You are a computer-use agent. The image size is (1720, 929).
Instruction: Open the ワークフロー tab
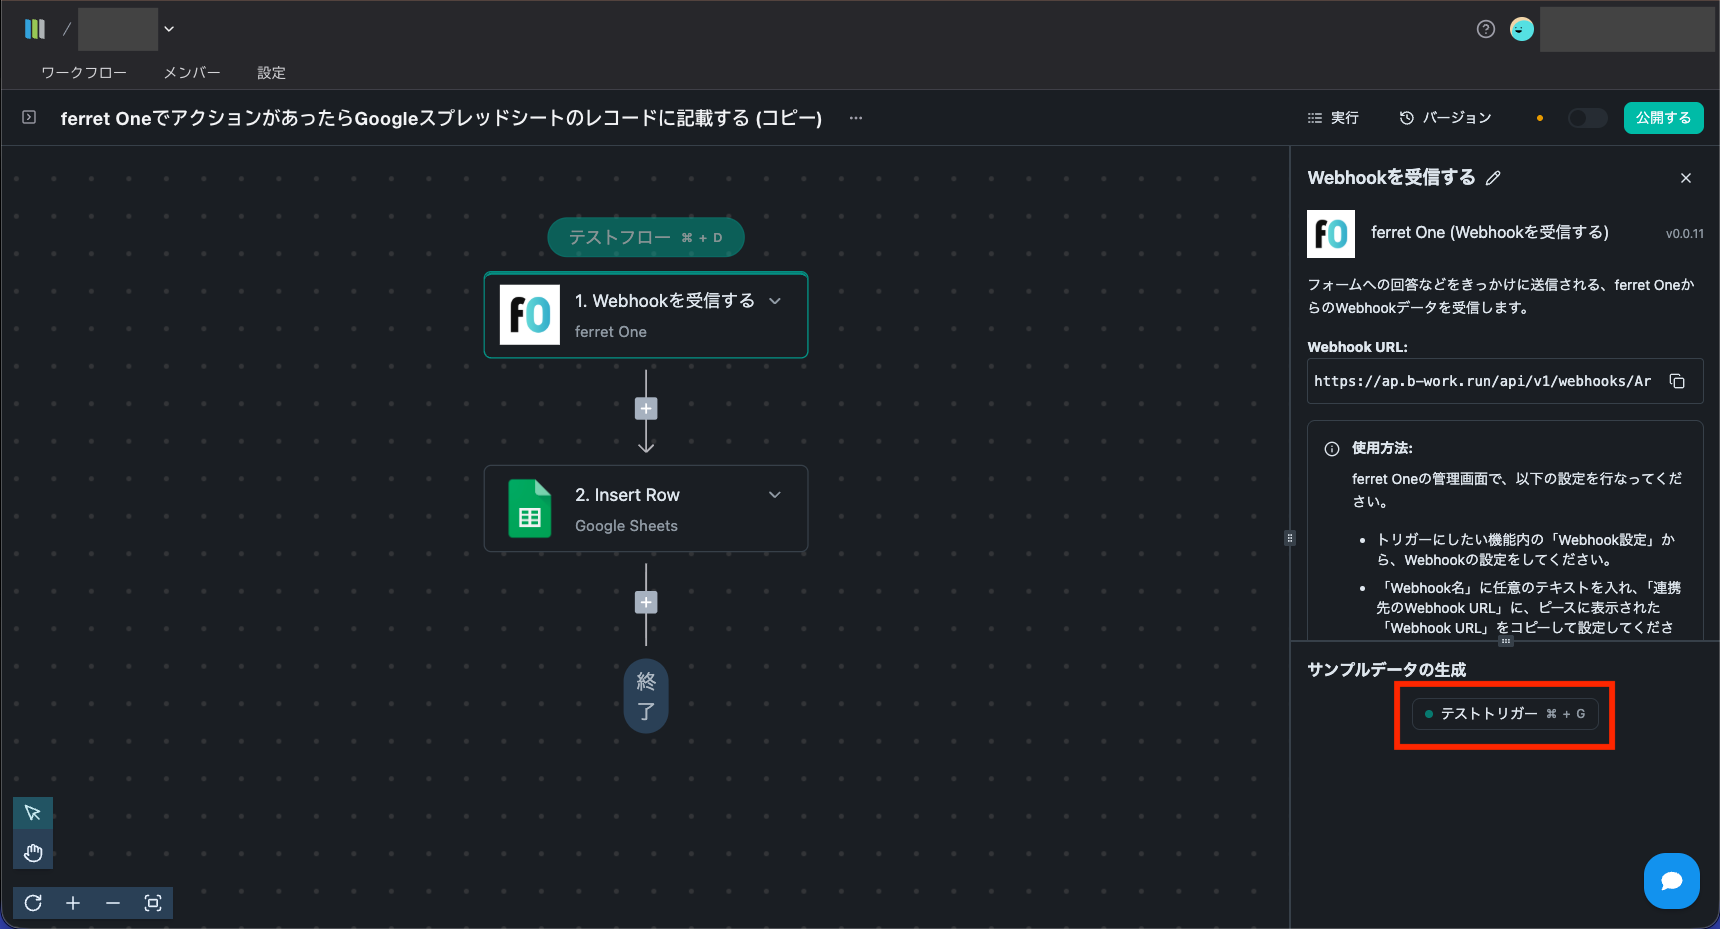pos(84,73)
